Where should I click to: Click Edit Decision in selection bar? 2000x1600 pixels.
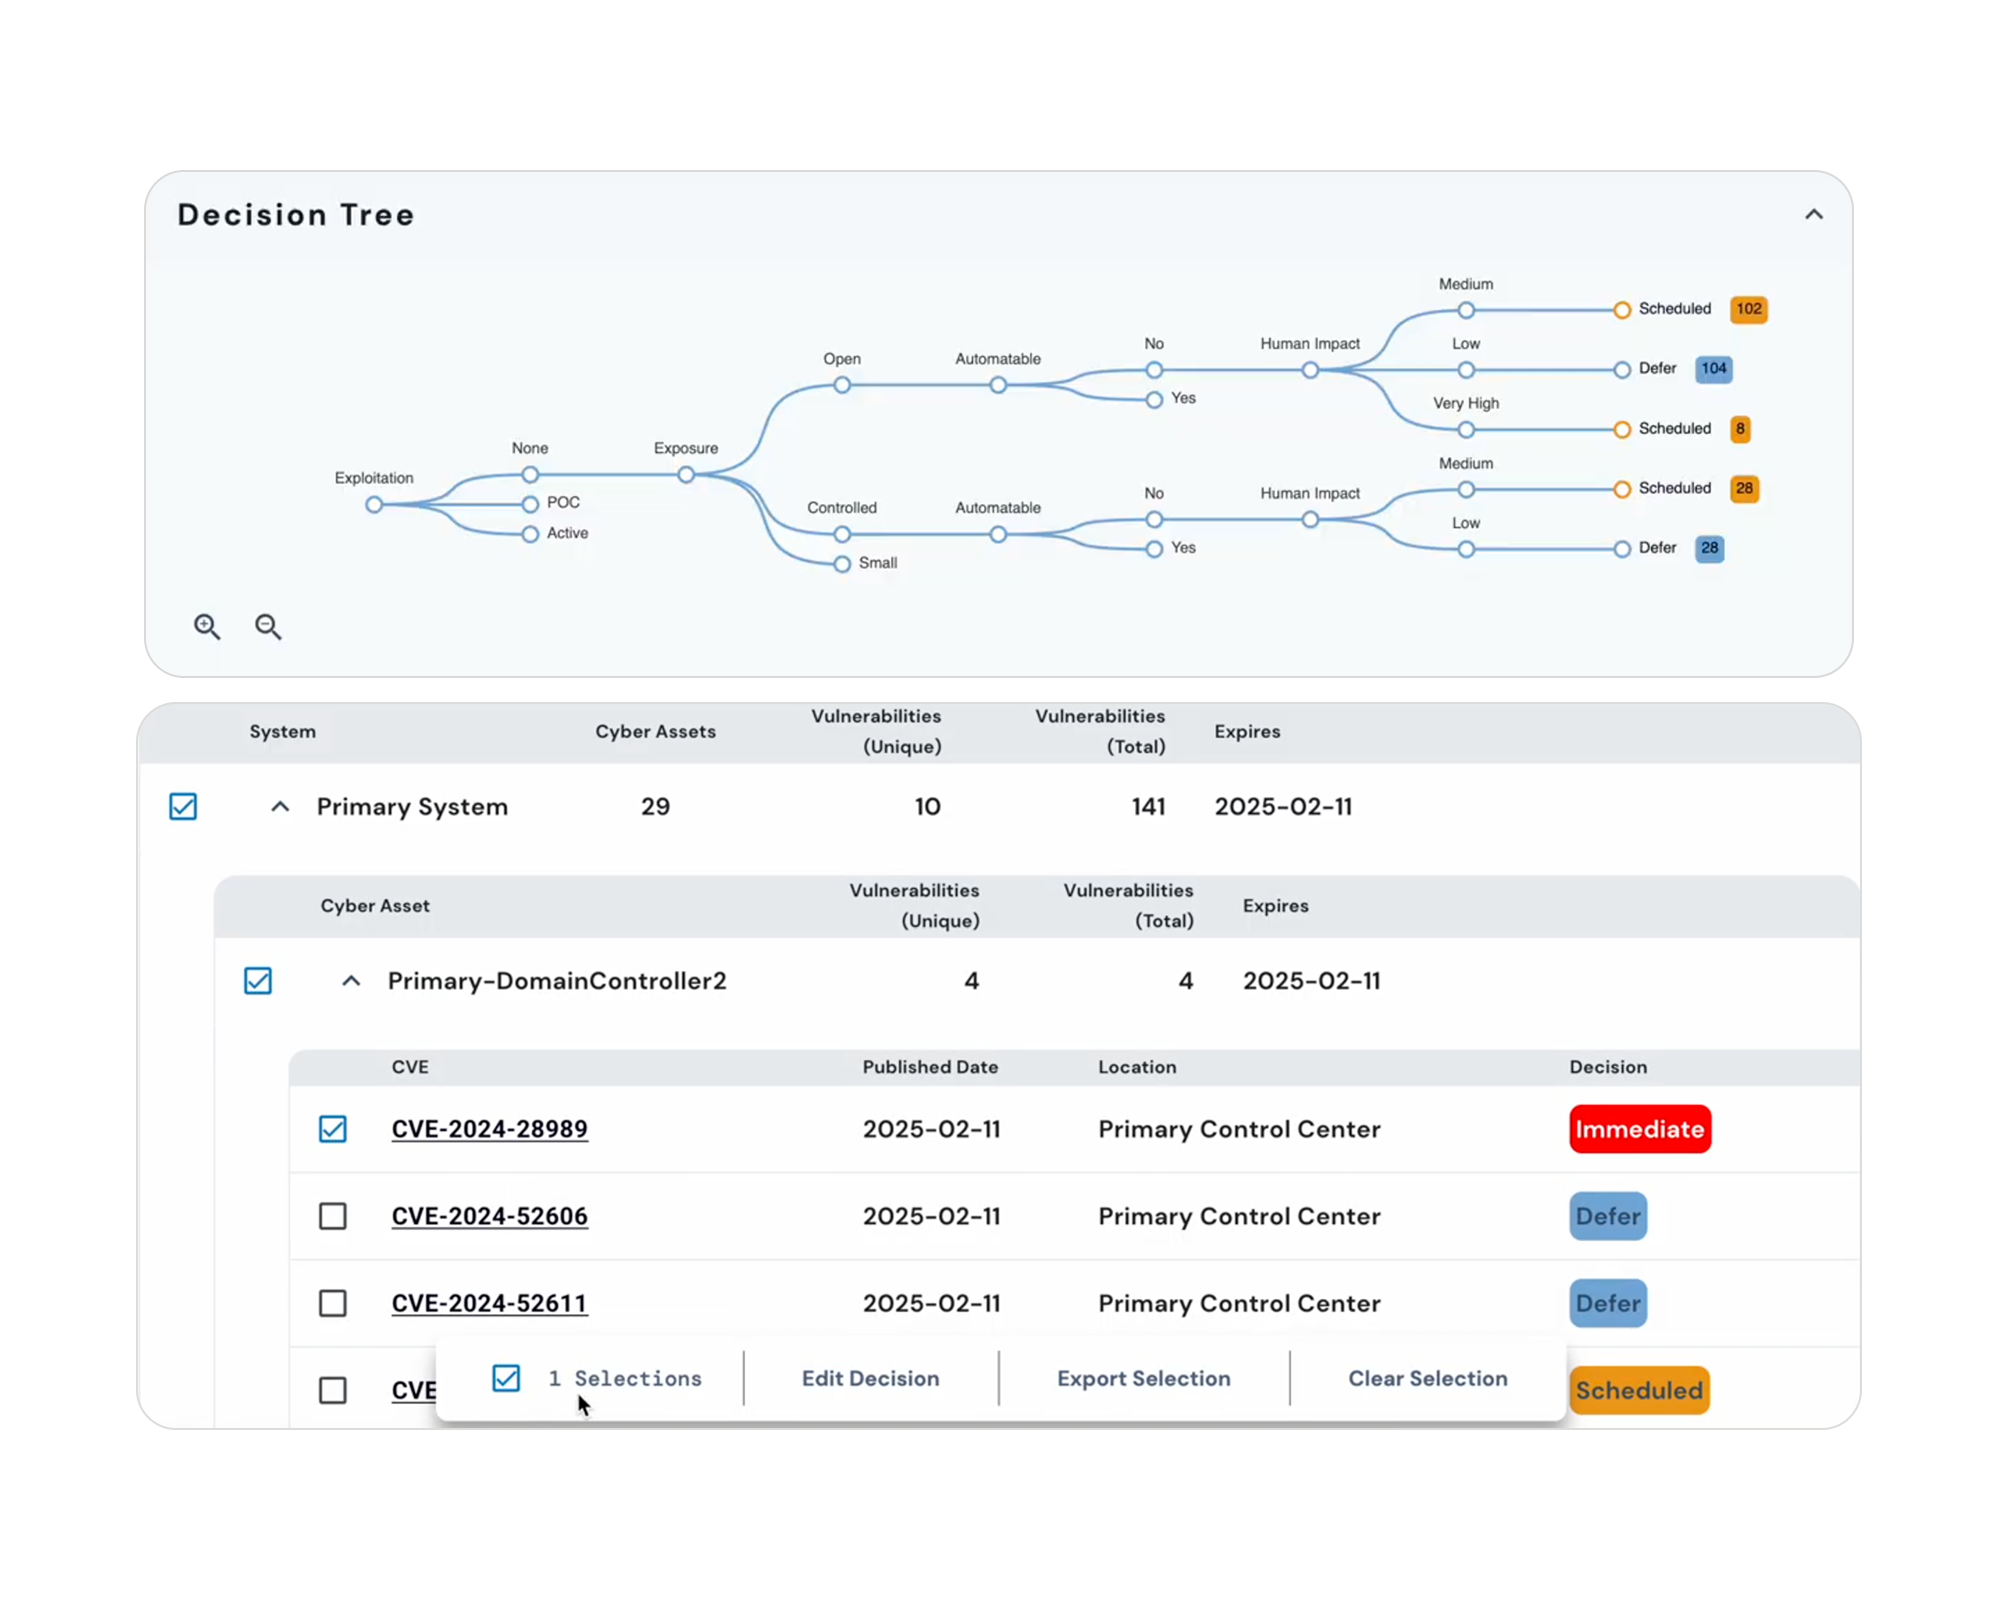870,1378
